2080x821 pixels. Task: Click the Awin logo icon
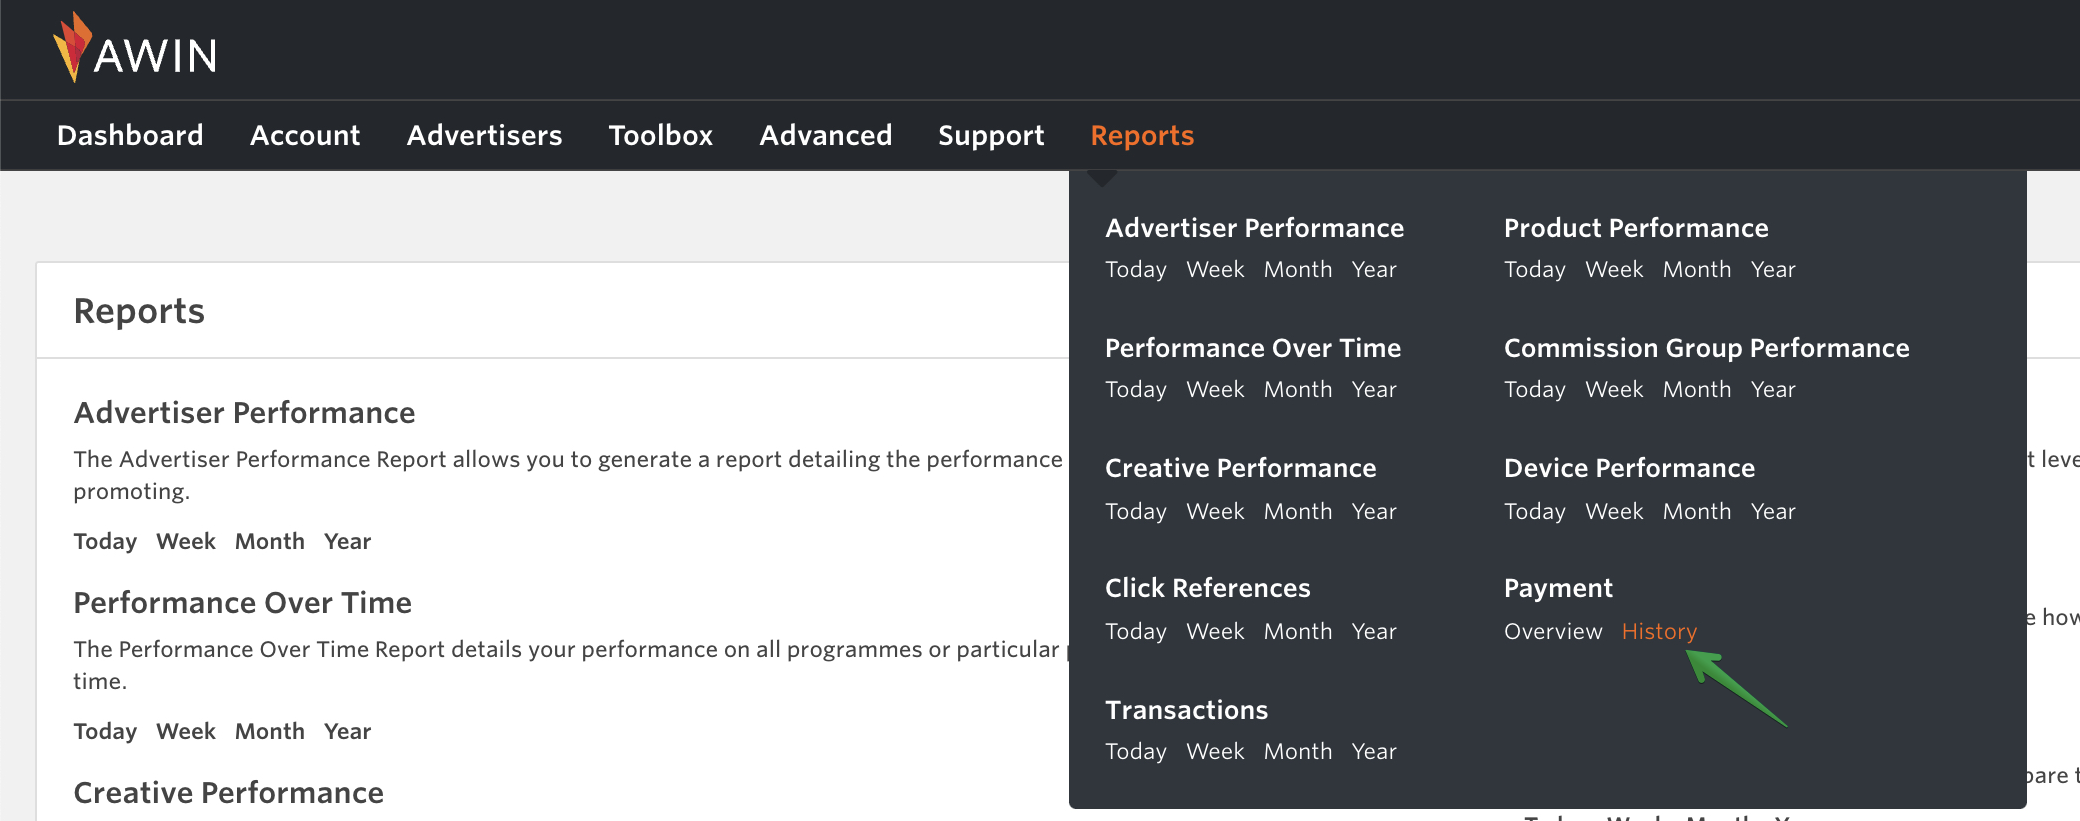point(72,48)
